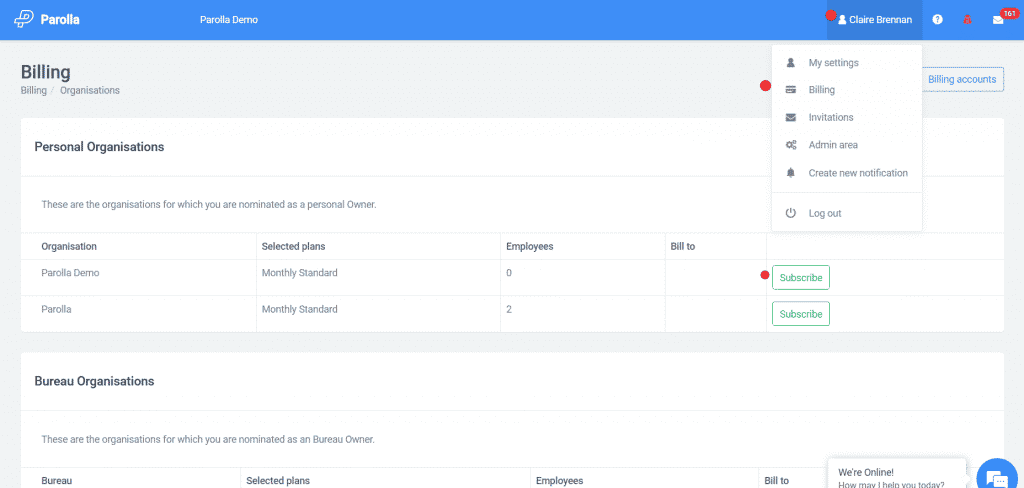Click the Parolla brand name

coord(60,20)
